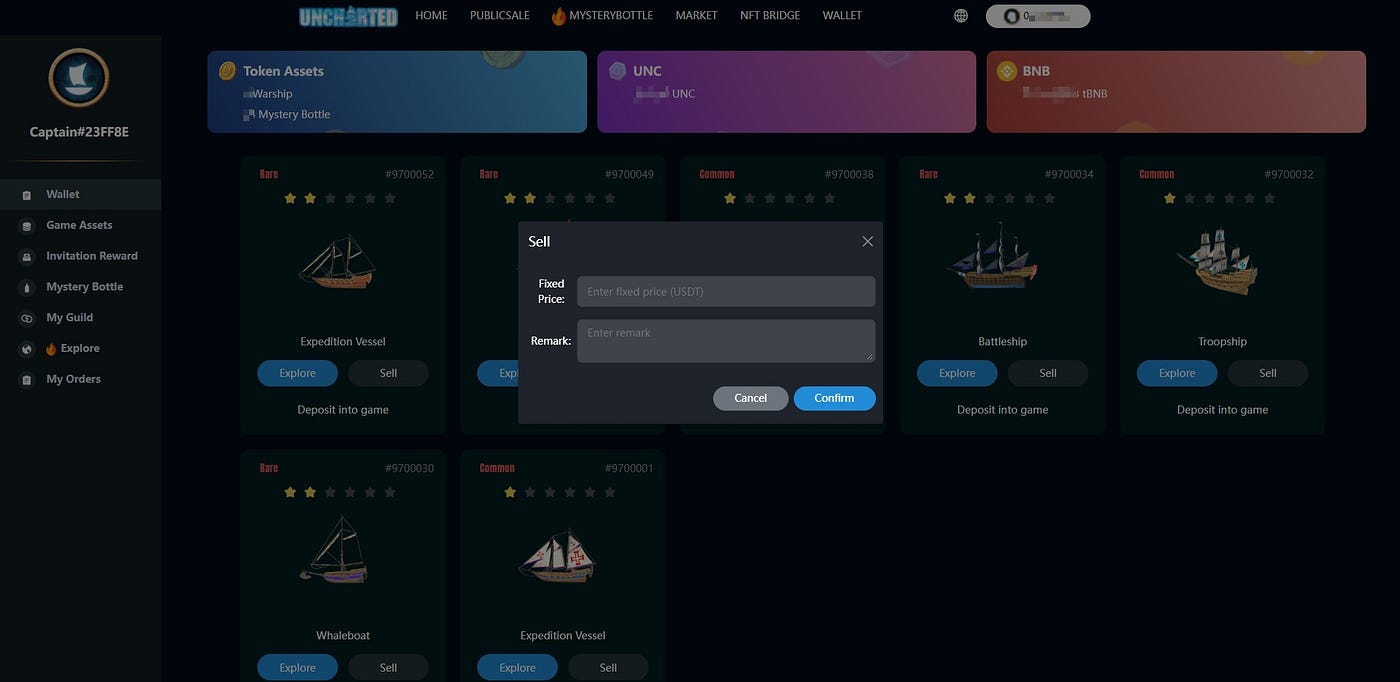Select My Orders in the sidebar

[x=80, y=379]
